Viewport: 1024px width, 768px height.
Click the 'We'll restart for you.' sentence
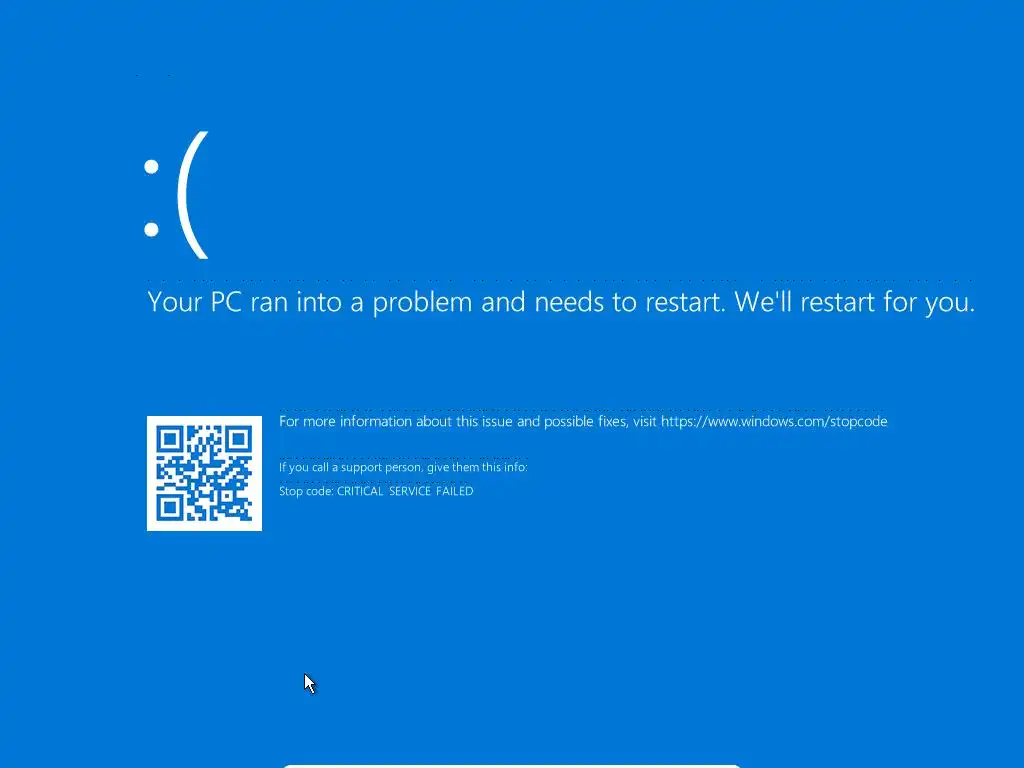[x=854, y=302]
